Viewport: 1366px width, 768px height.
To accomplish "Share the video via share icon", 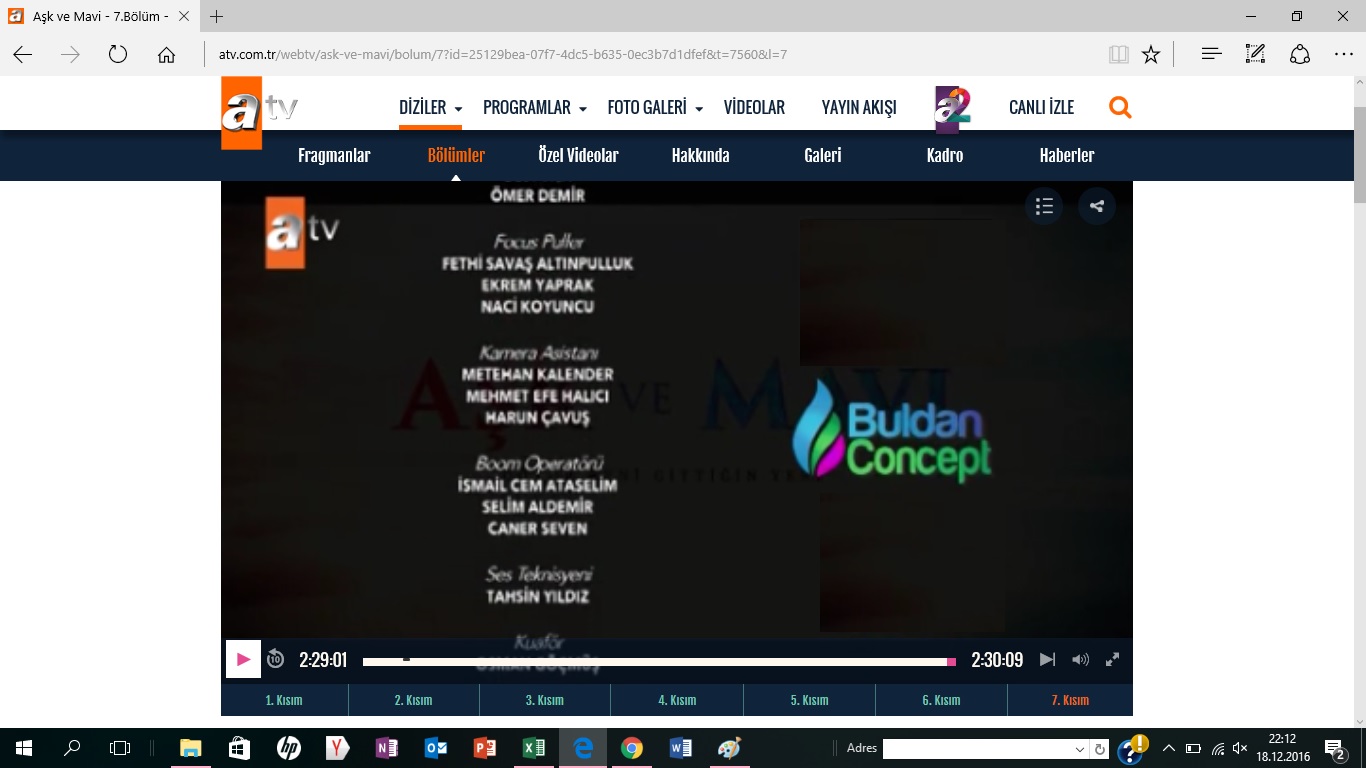I will click(1097, 206).
